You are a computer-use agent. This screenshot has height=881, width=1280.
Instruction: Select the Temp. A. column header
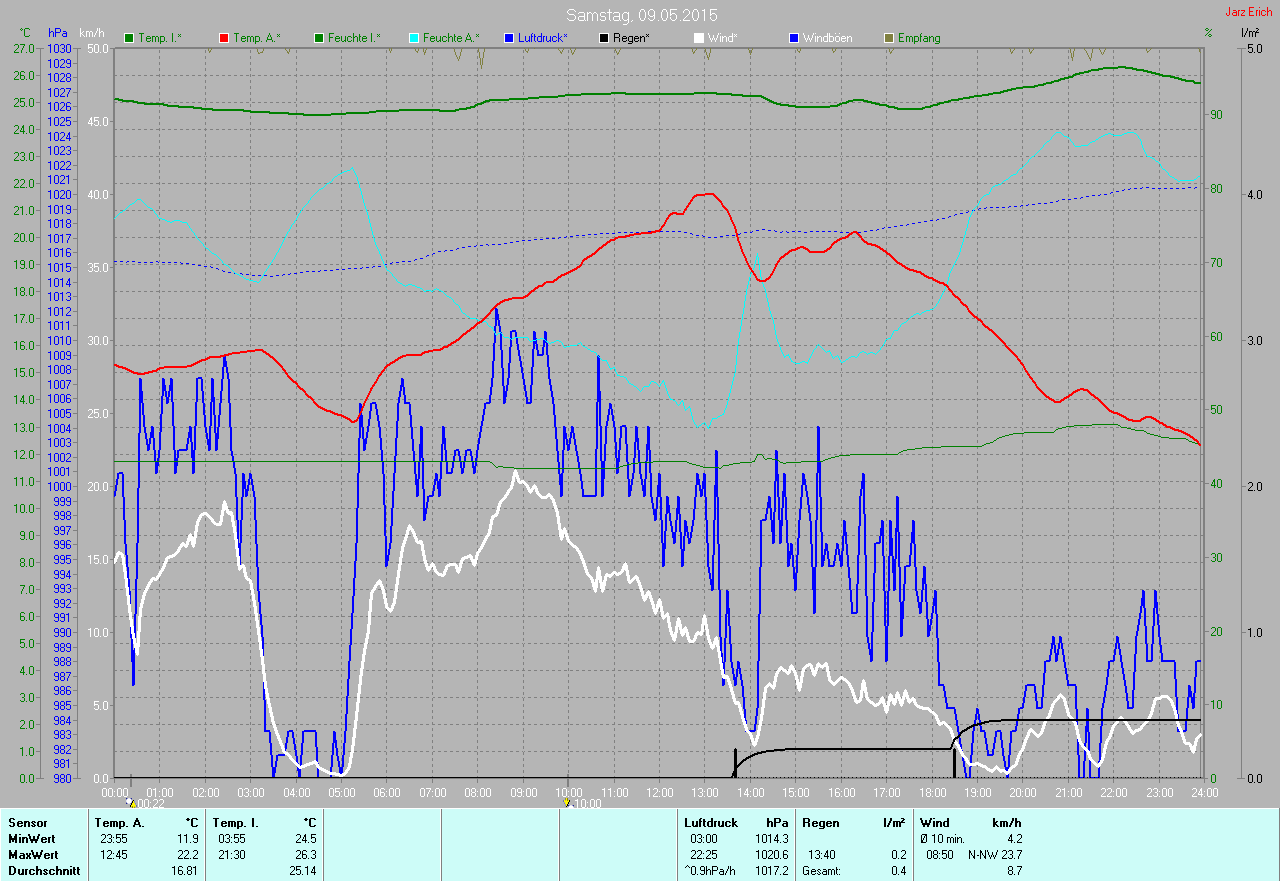[x=118, y=823]
